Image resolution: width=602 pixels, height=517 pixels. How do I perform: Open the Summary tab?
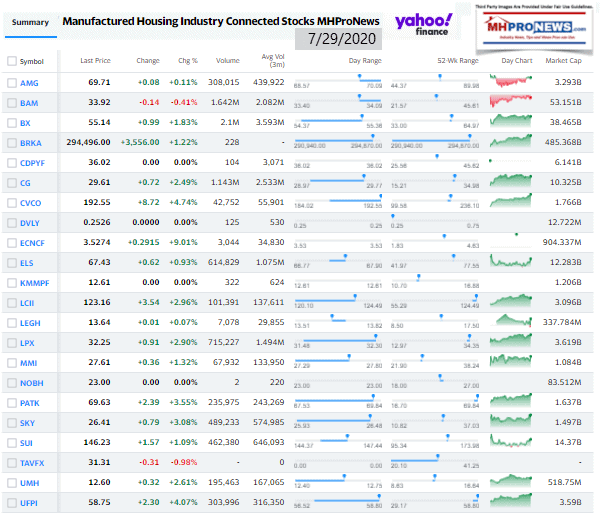point(29,22)
